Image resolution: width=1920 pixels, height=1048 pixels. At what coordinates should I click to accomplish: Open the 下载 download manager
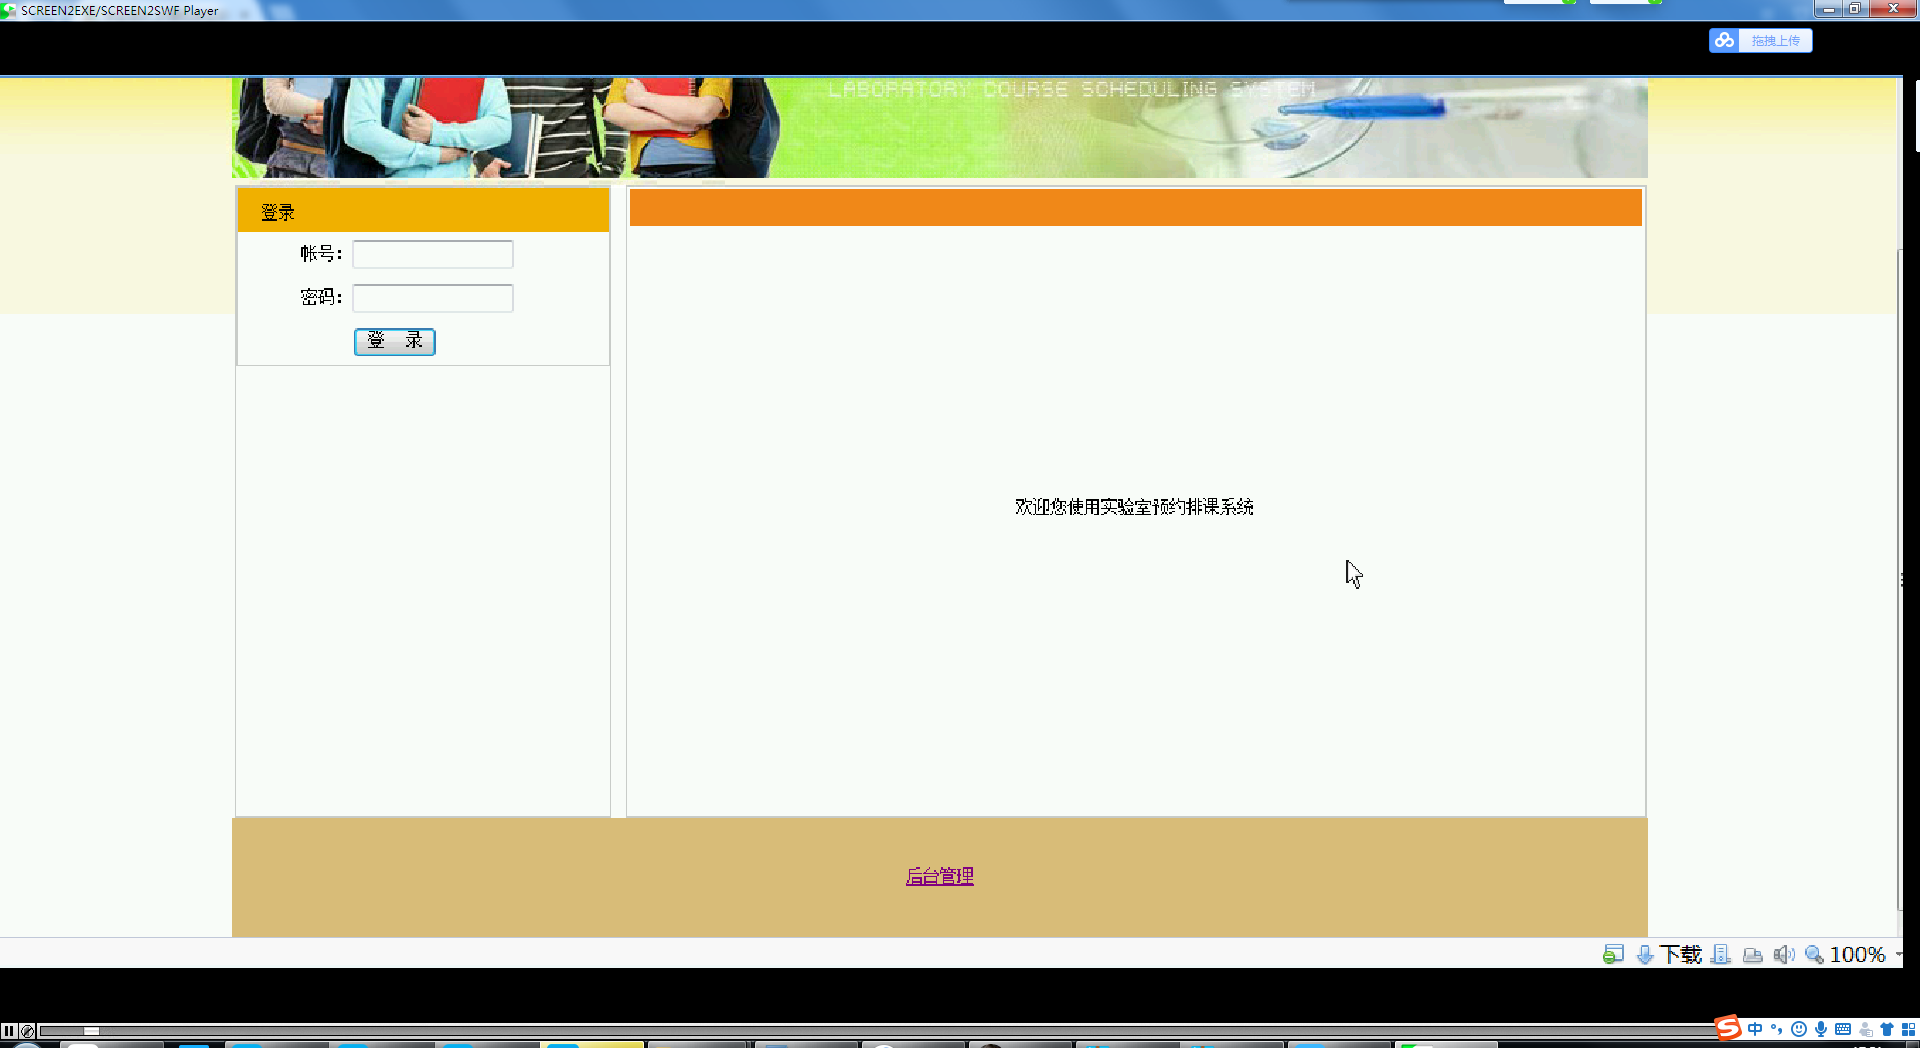1669,954
